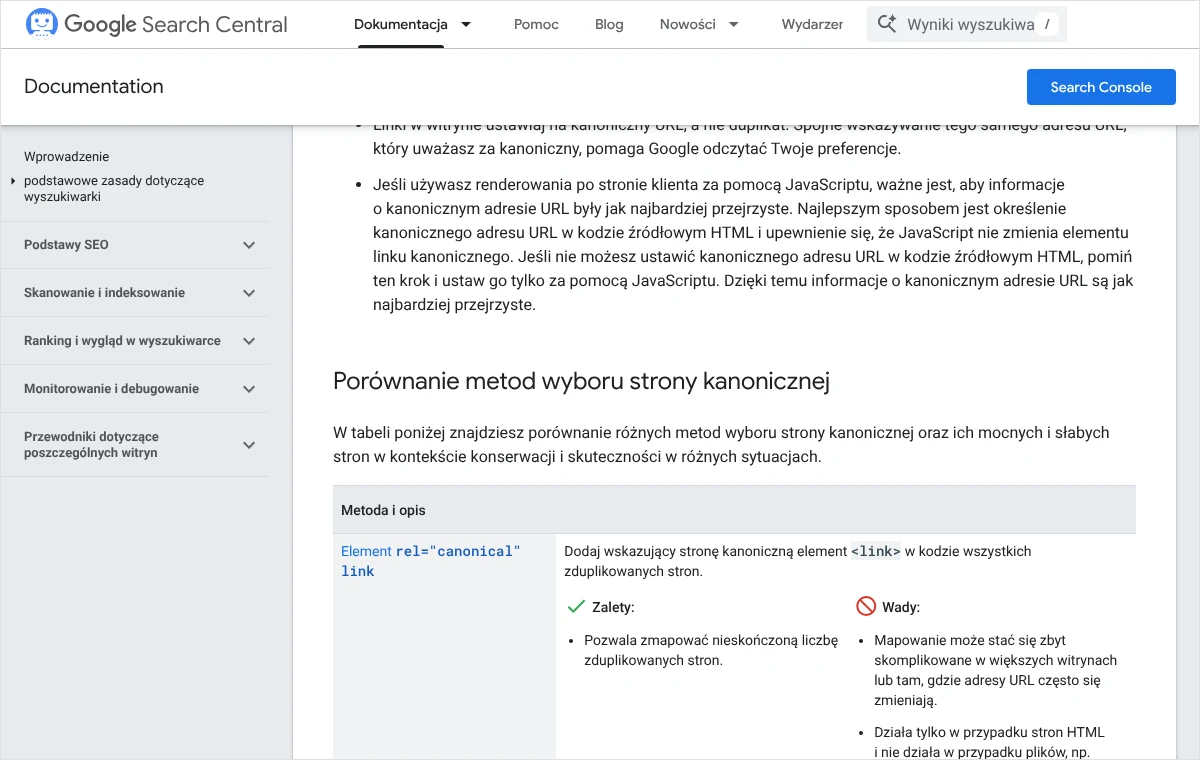1200x760 pixels.
Task: Click the Metoda i opis table header
Action: 384,510
